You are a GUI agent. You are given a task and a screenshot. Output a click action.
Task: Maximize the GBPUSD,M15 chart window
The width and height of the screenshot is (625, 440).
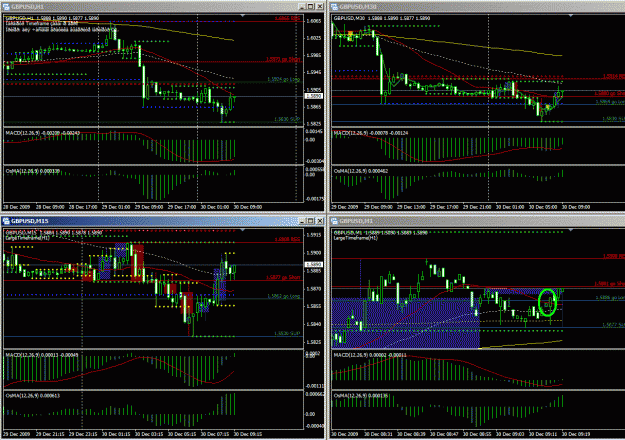click(x=311, y=221)
